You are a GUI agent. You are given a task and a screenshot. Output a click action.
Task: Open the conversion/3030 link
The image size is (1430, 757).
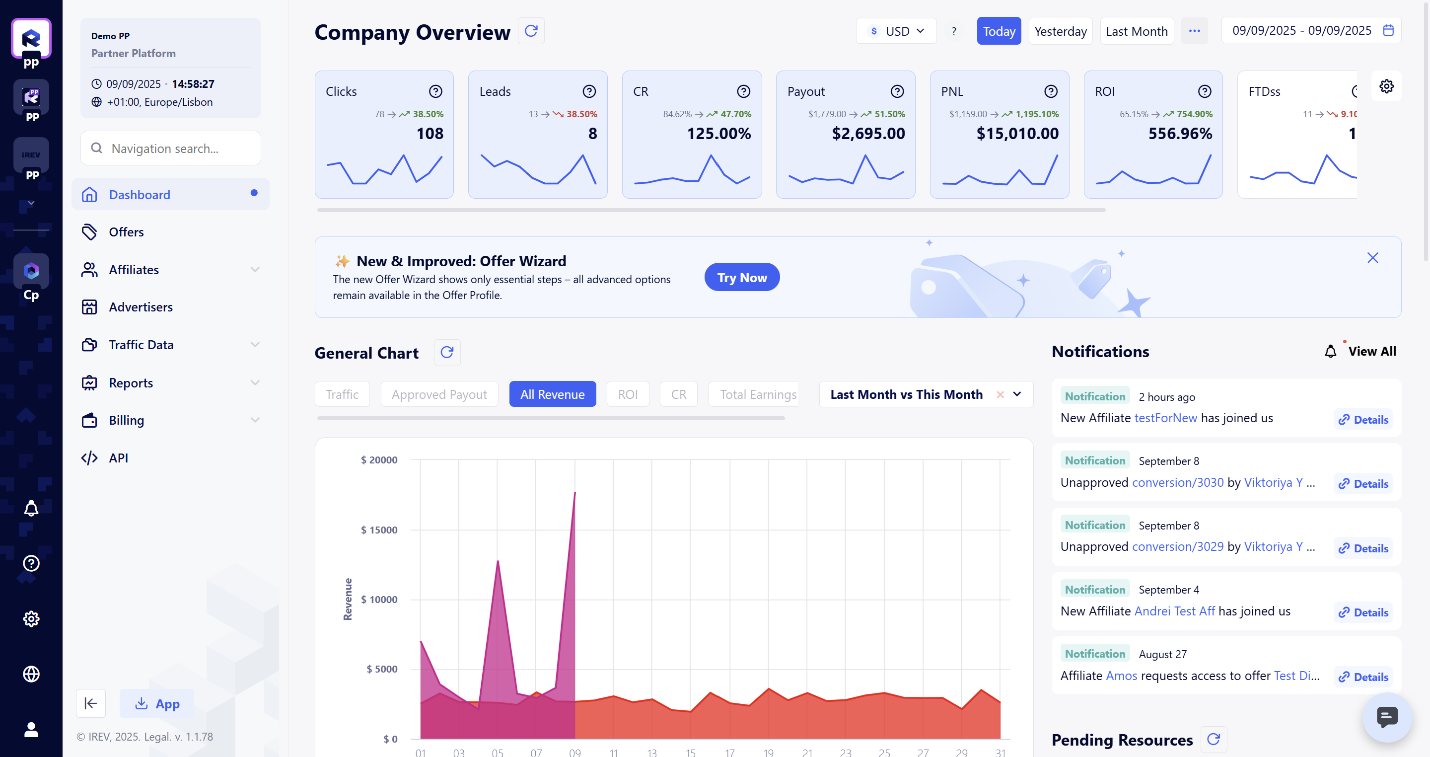tap(1177, 482)
